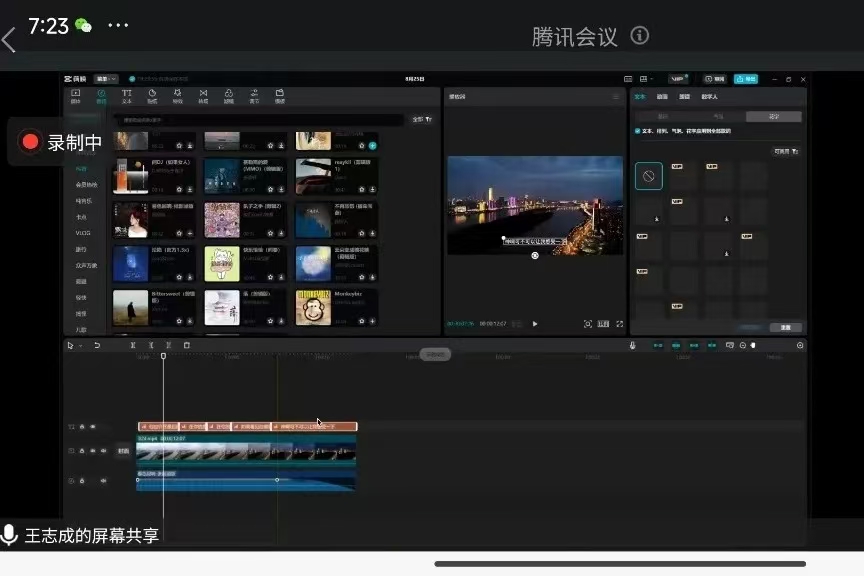
Task: Select the no-style (none) preset thumbnail
Action: 648,177
